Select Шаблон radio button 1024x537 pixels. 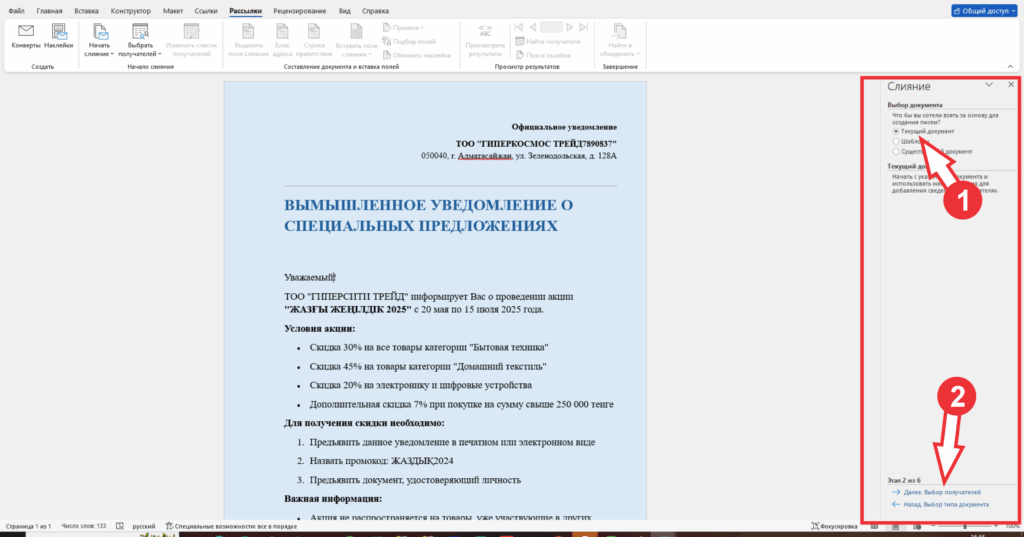coord(896,141)
